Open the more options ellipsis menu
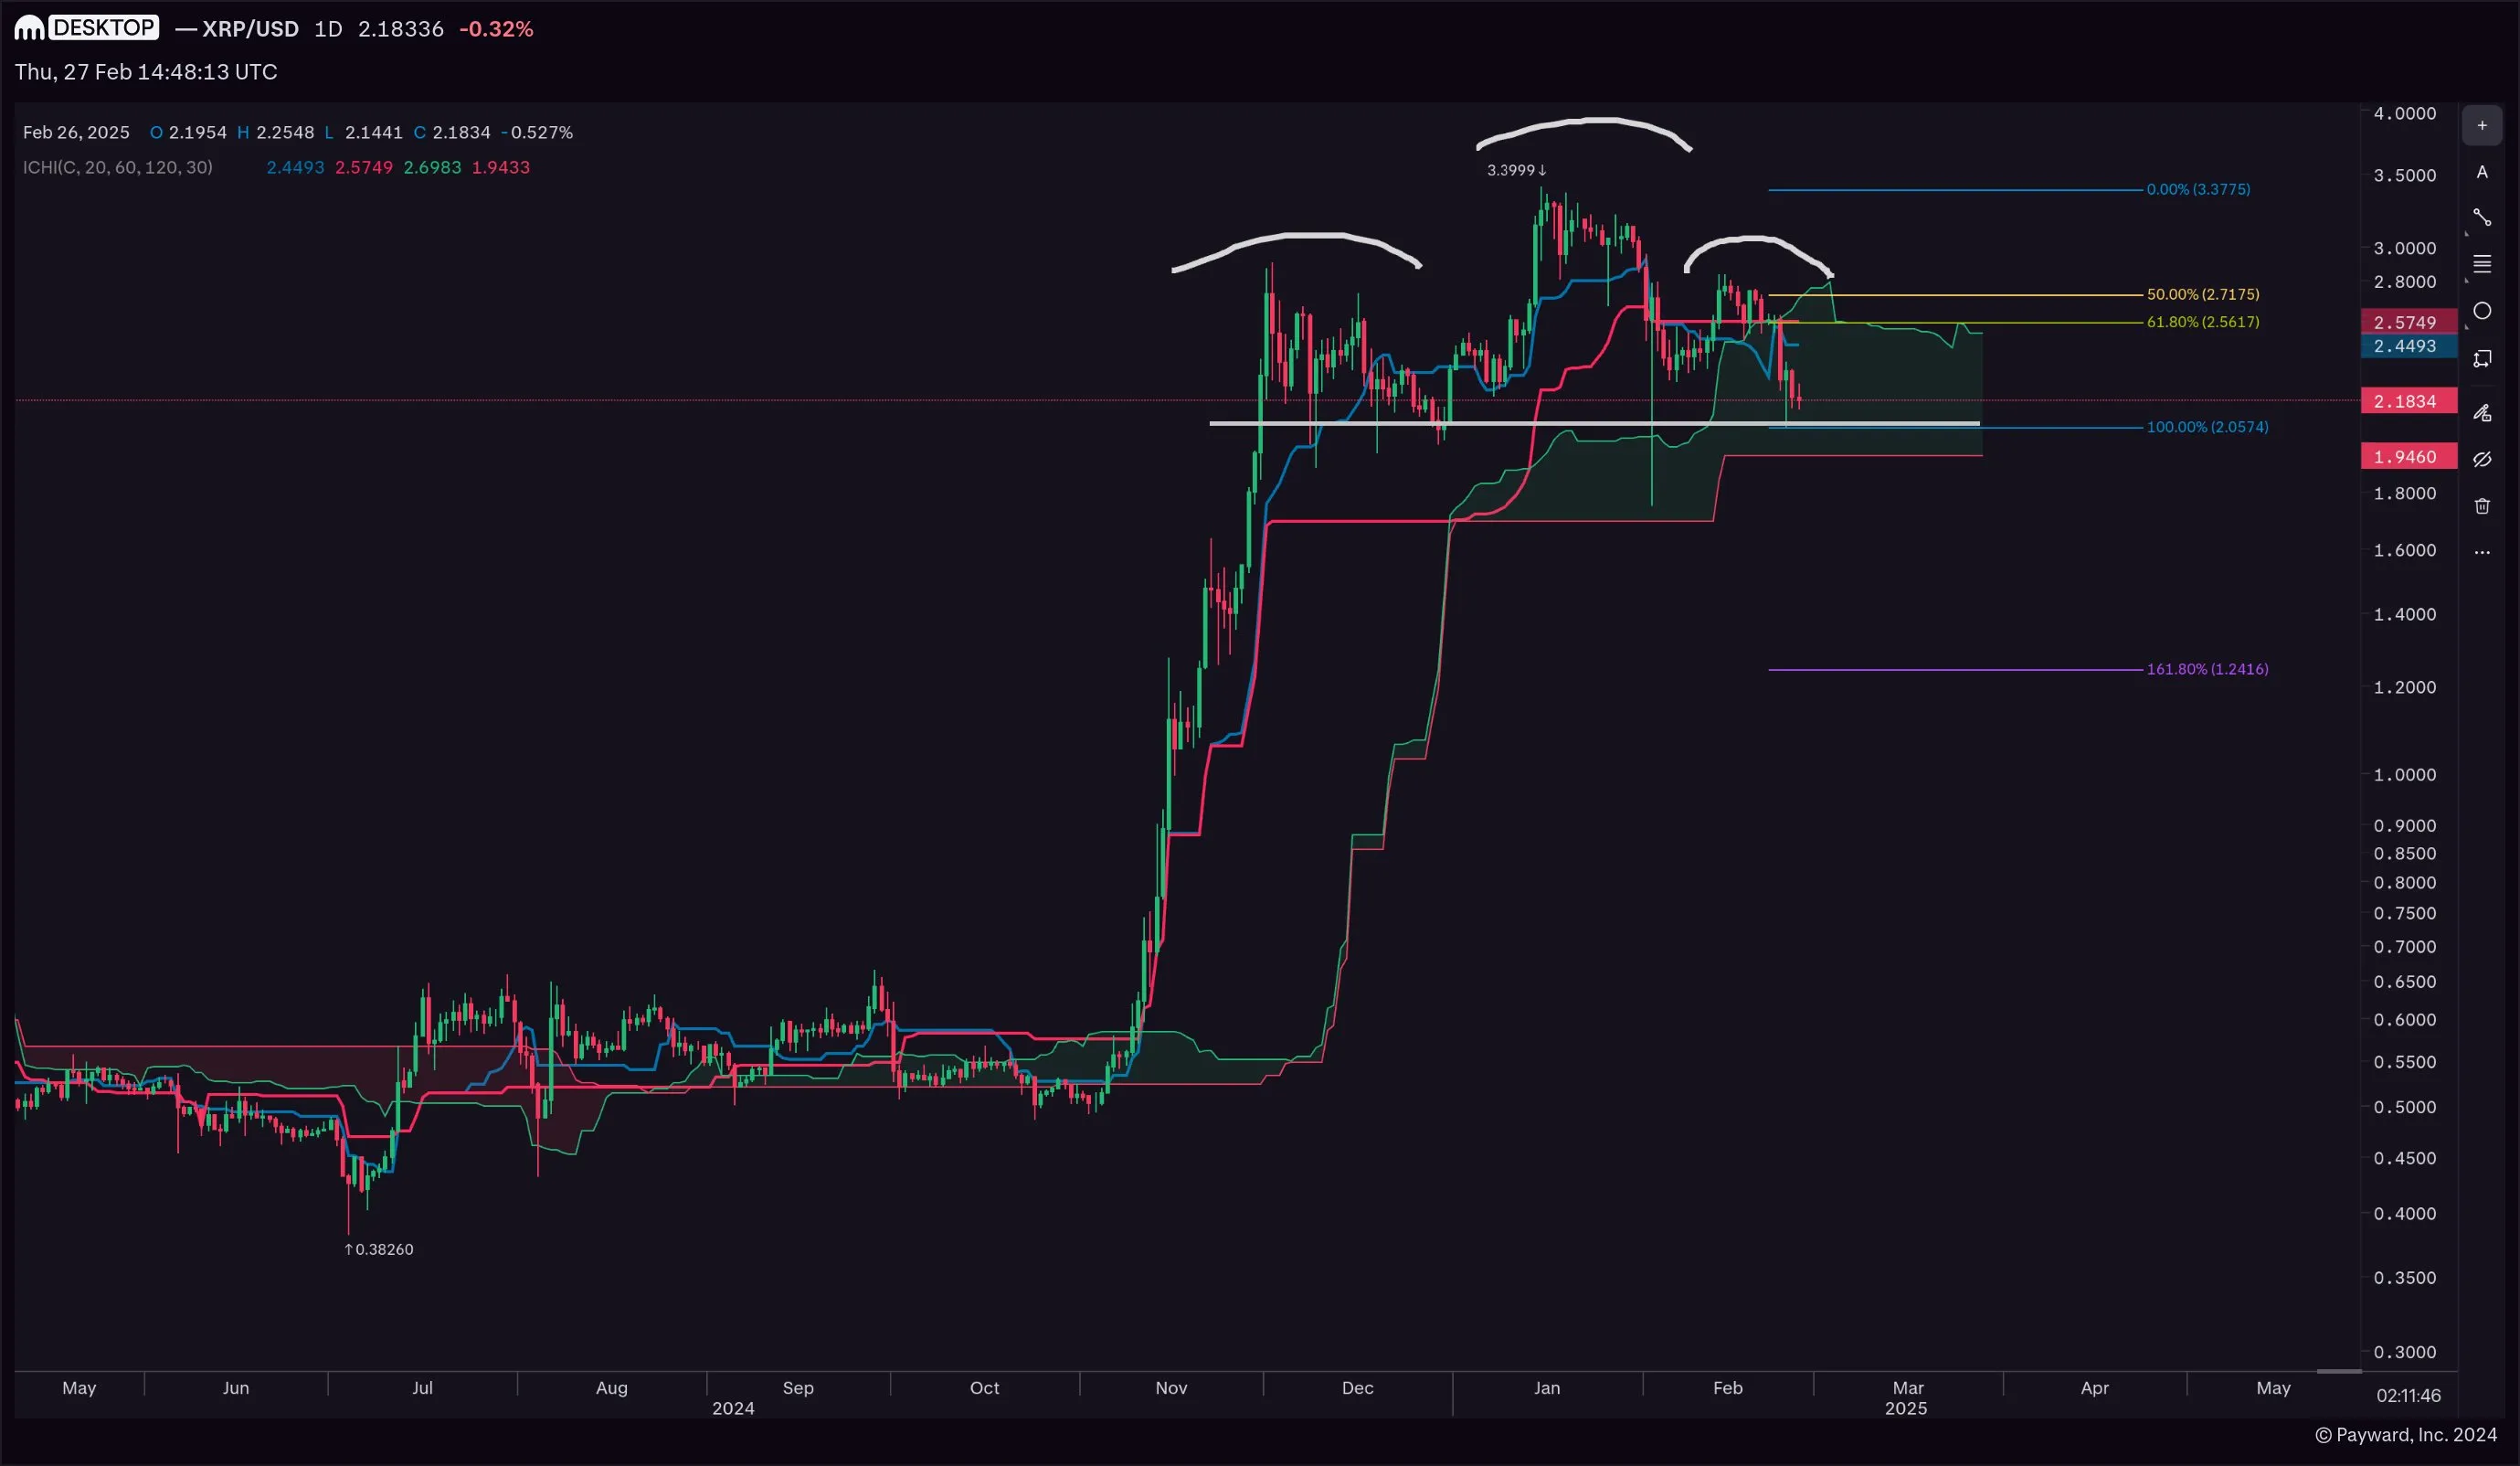Image resolution: width=2520 pixels, height=1466 pixels. click(x=2483, y=551)
